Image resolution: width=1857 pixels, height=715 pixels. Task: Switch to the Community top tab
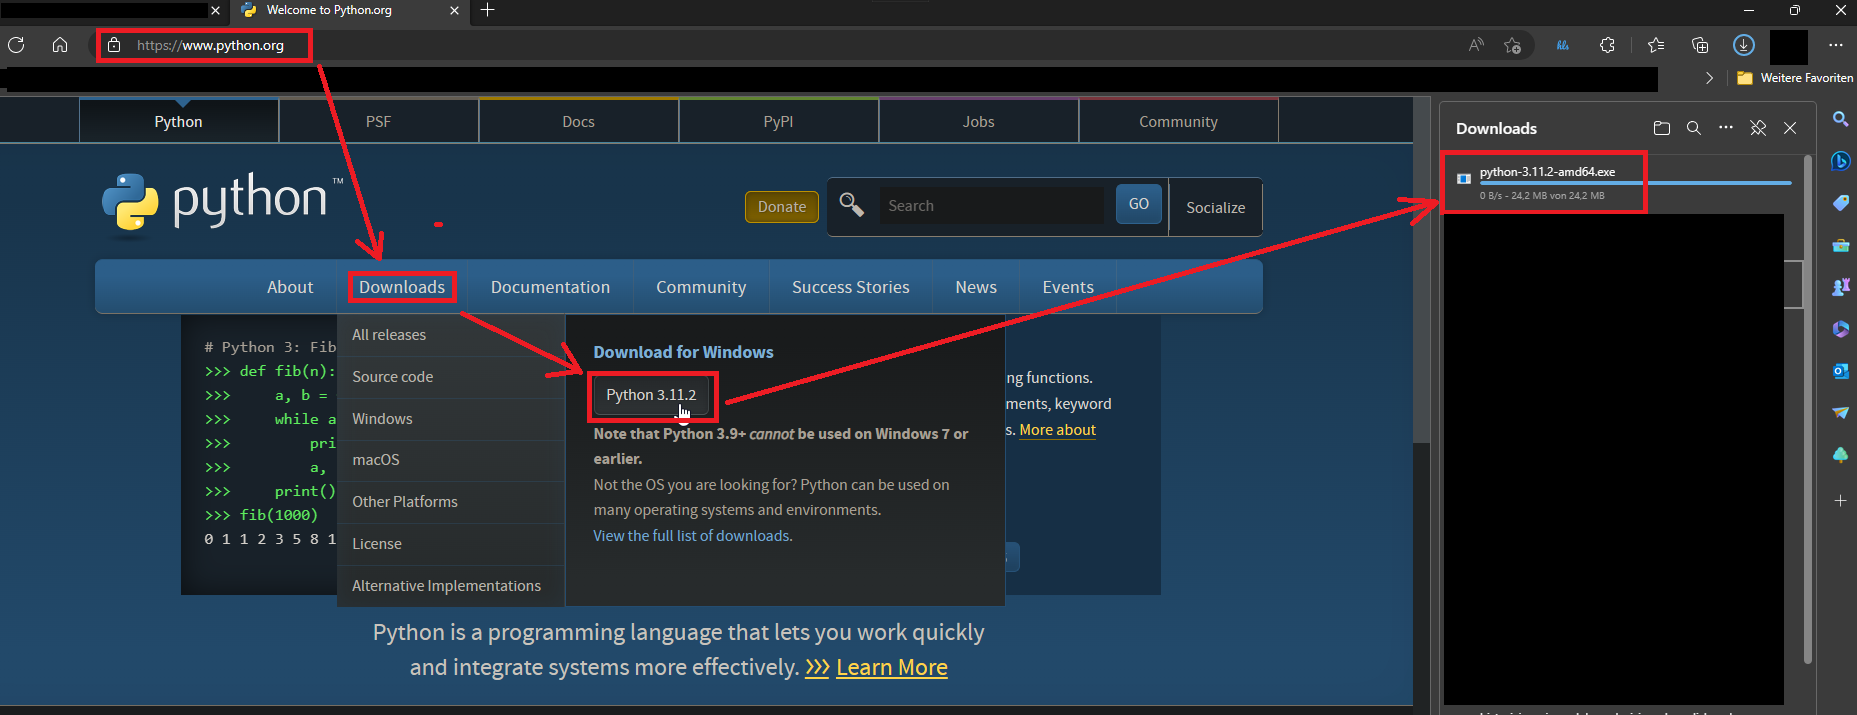point(1178,121)
